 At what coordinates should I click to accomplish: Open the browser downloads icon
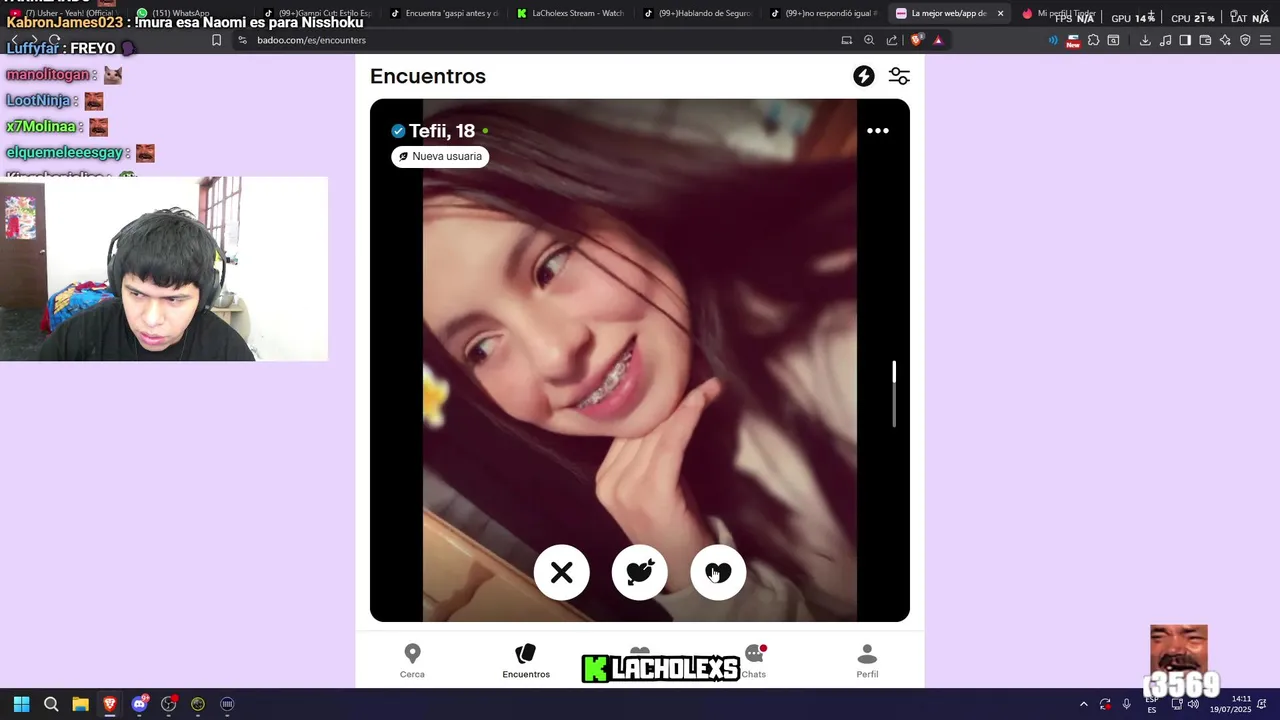(1145, 40)
